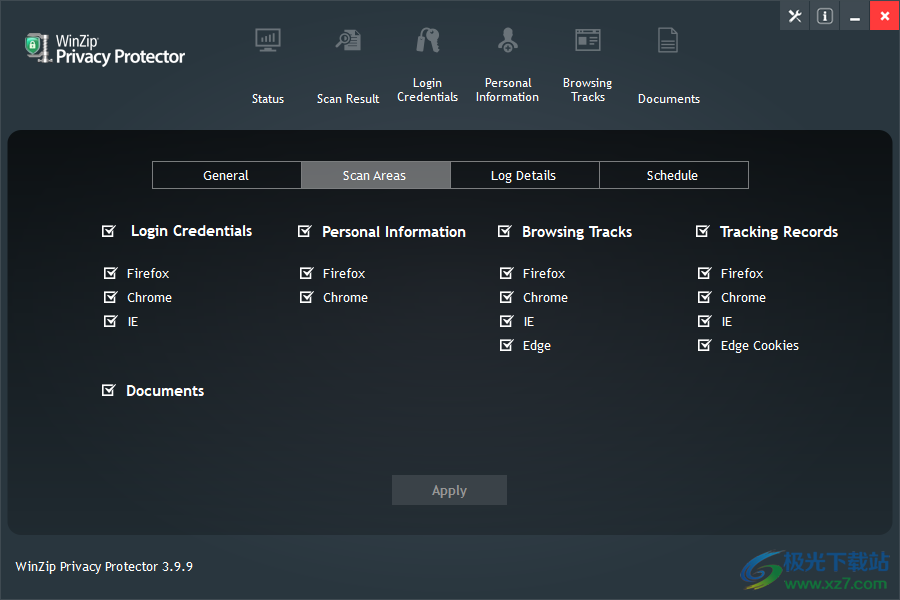The height and width of the screenshot is (600, 900).
Task: Uncheck the Edge checkbox
Action: [x=506, y=345]
